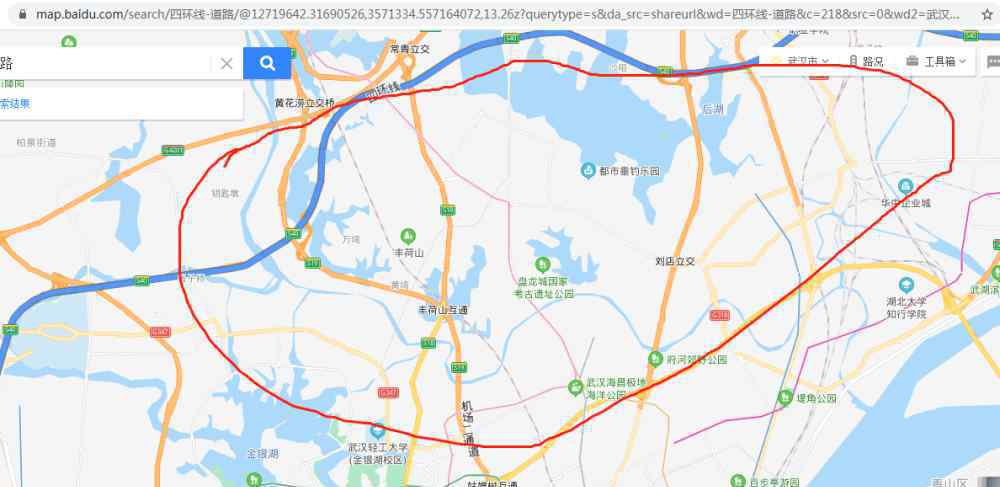Bookmark this page with star icon
1000x487 pixels.
click(x=987, y=14)
